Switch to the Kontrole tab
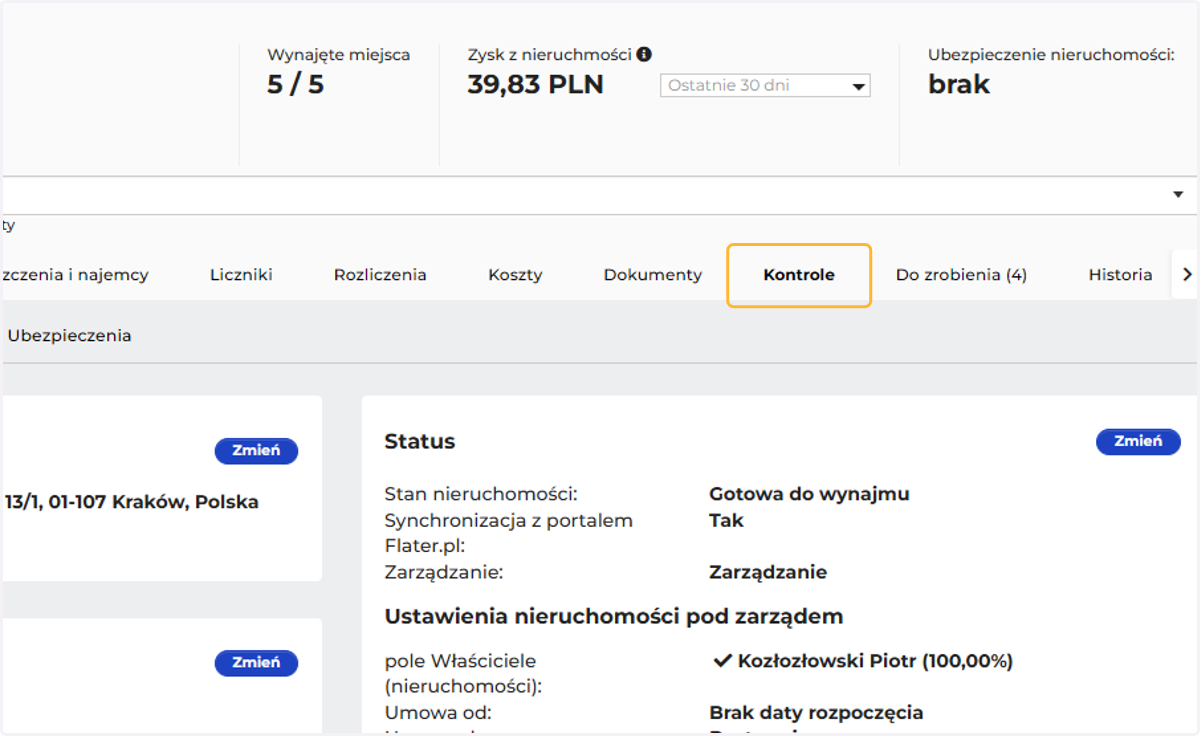Image resolution: width=1200 pixels, height=736 pixels. click(799, 275)
